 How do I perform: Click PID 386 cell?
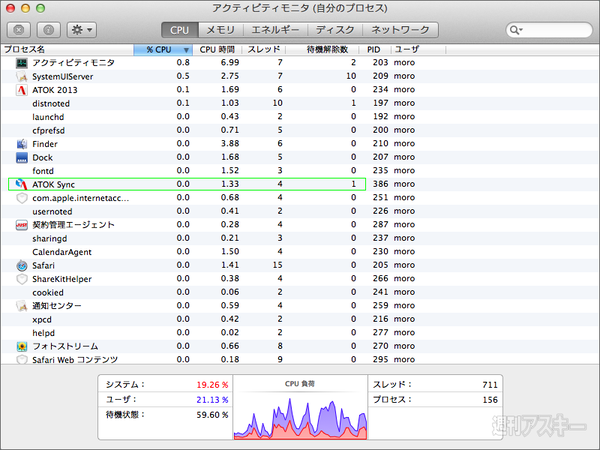click(x=380, y=184)
